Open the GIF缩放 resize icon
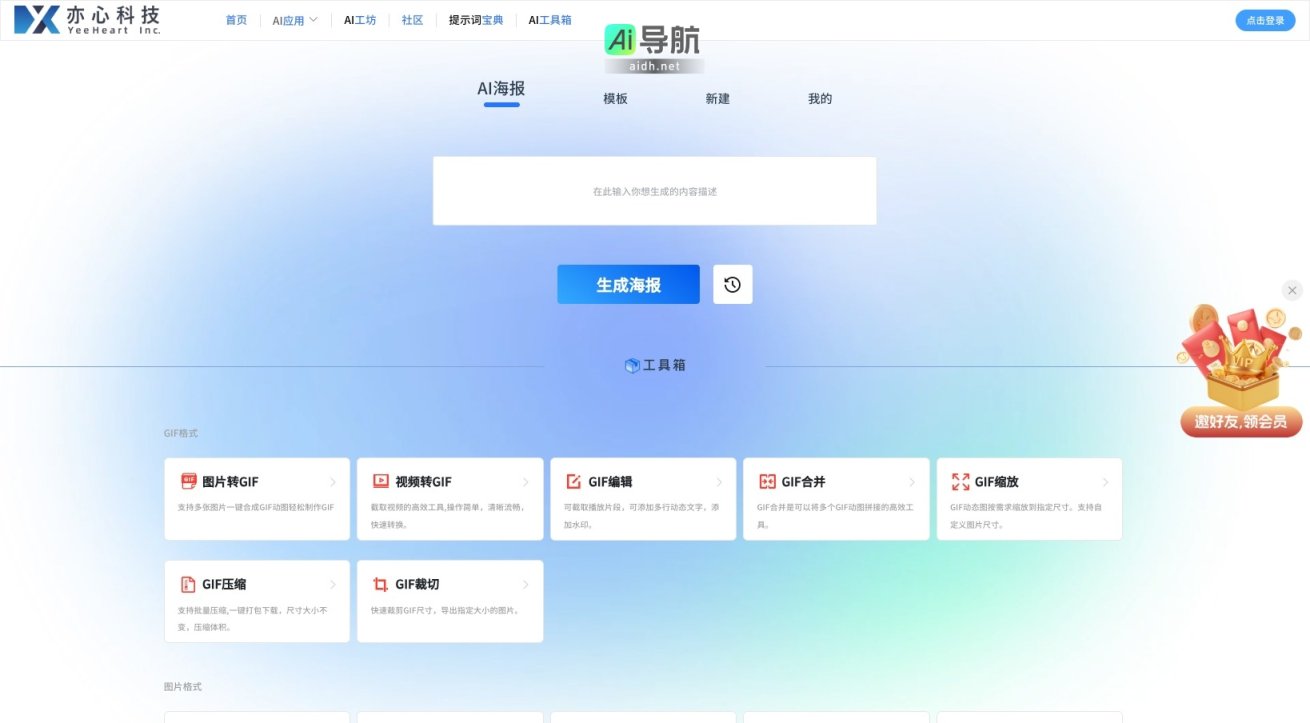The image size is (1310, 723). point(958,481)
